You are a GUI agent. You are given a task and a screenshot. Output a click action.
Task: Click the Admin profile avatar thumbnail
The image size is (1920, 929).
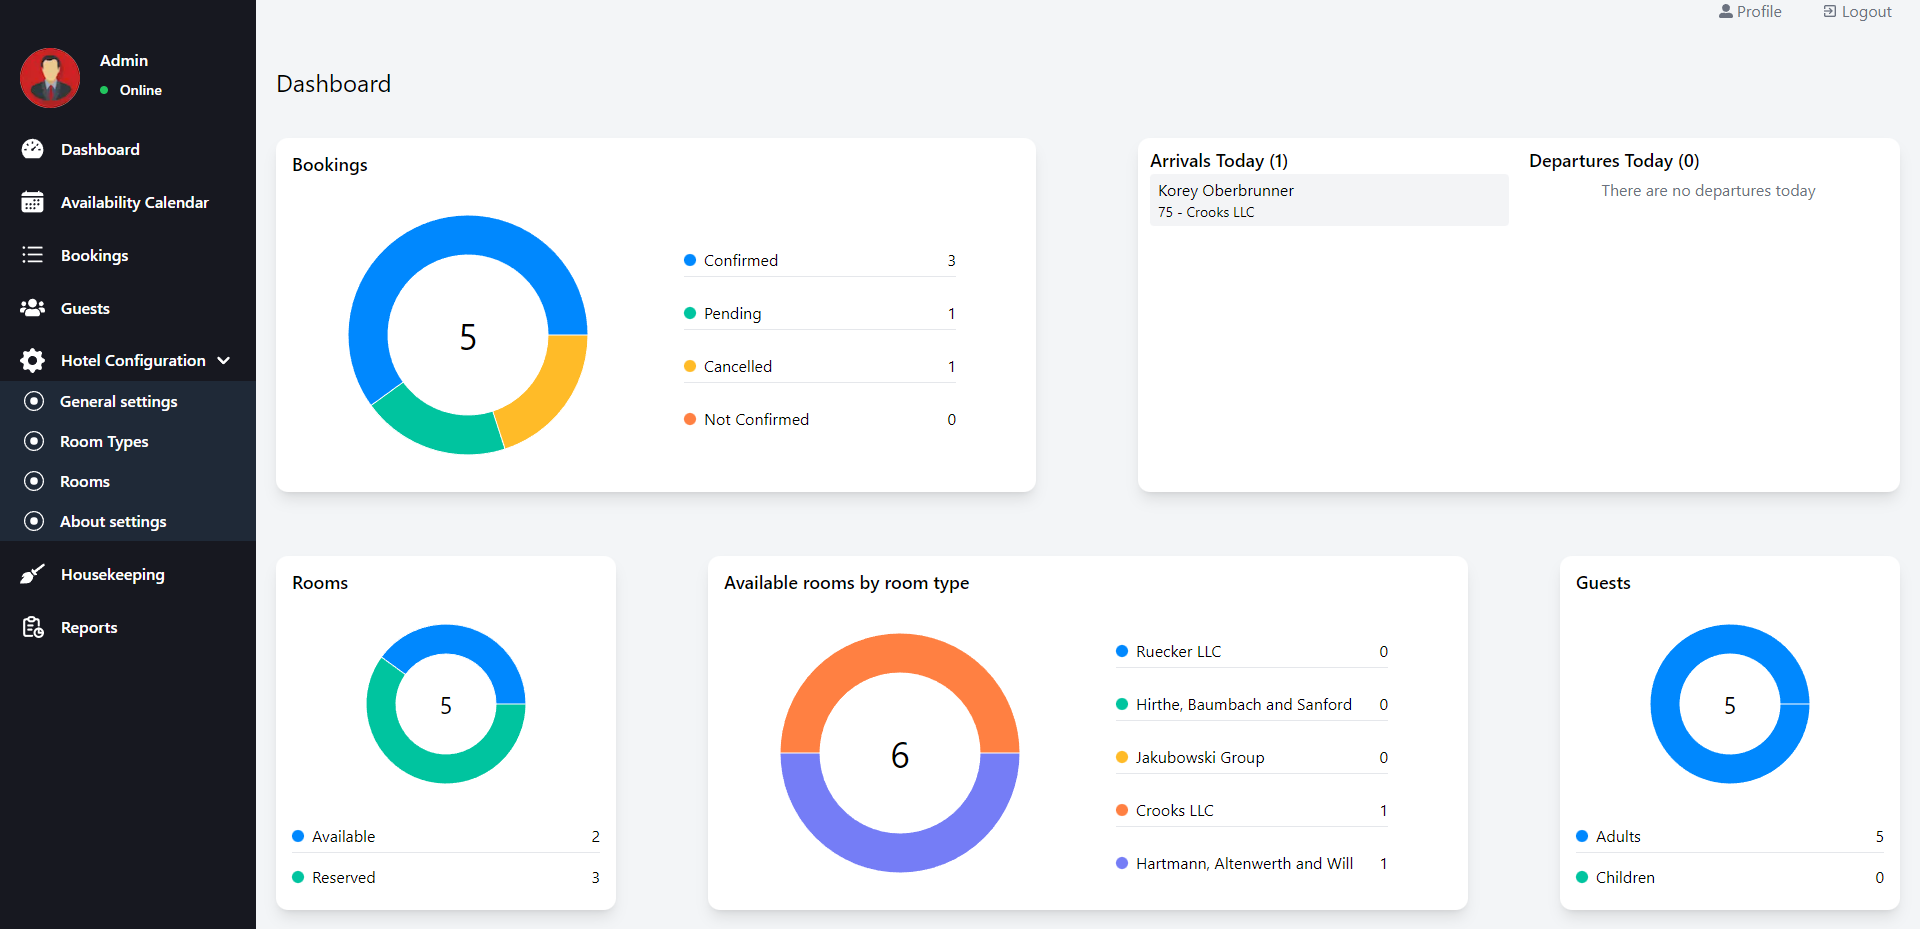pos(49,77)
